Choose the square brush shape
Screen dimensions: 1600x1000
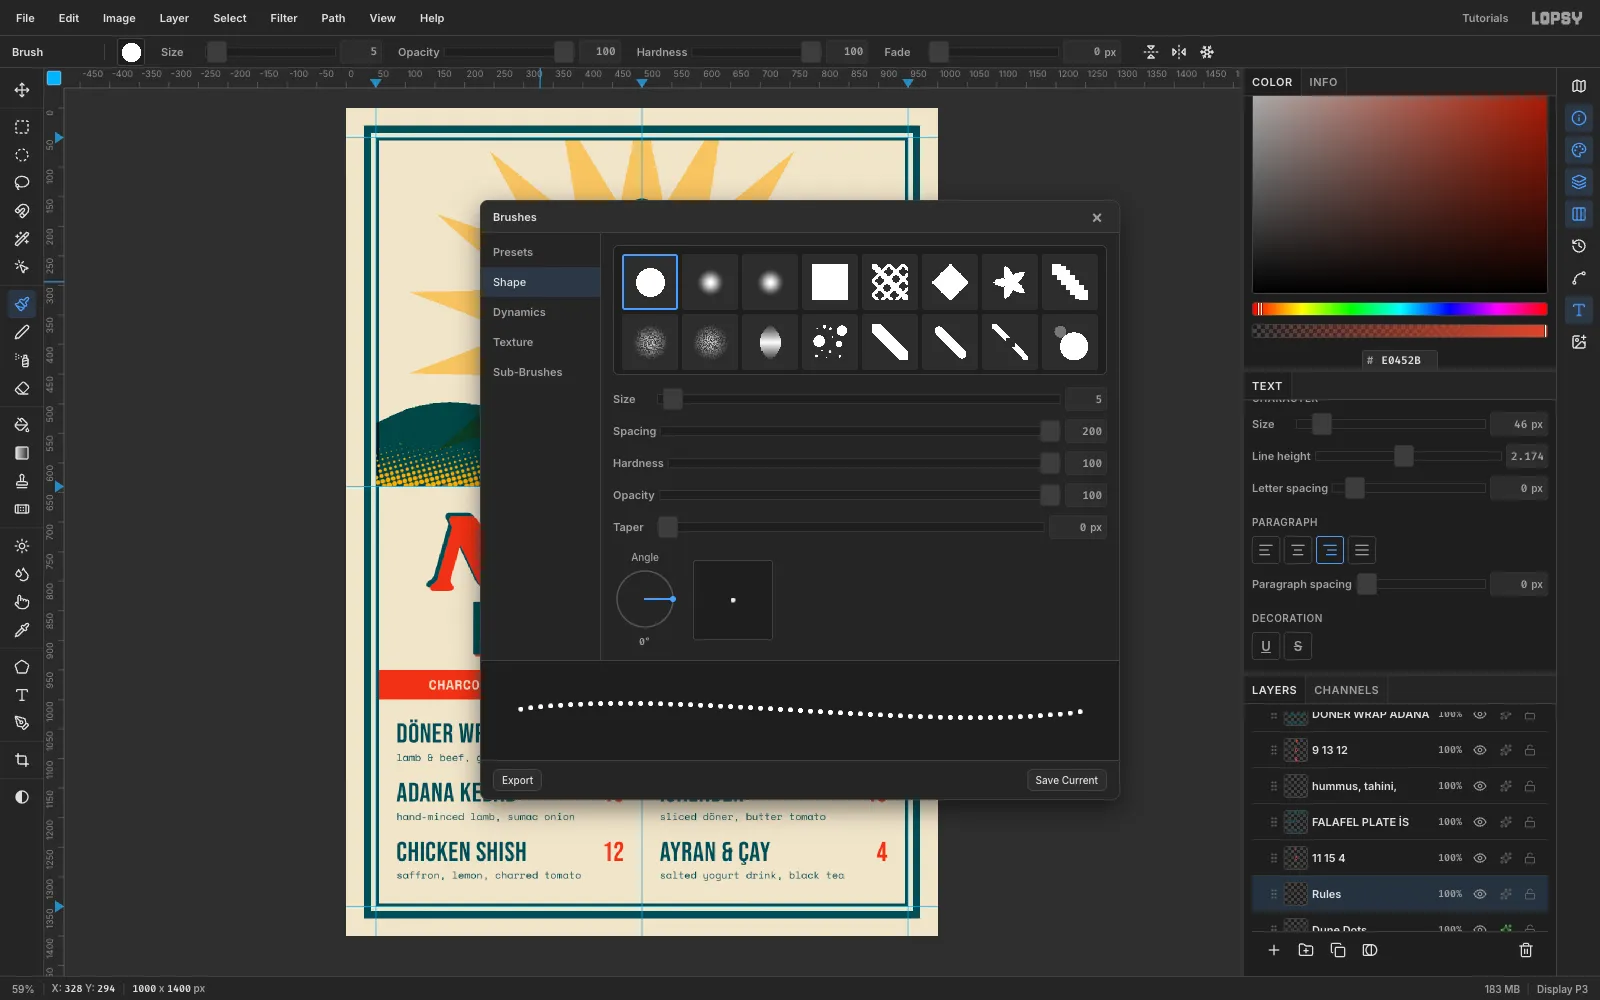pos(830,282)
